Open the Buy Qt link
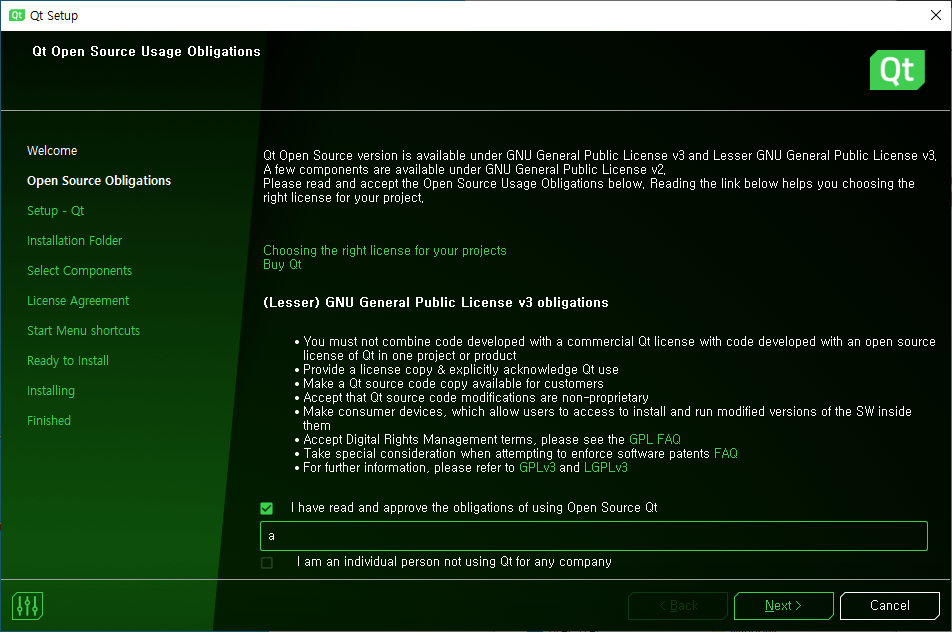 pyautogui.click(x=282, y=265)
